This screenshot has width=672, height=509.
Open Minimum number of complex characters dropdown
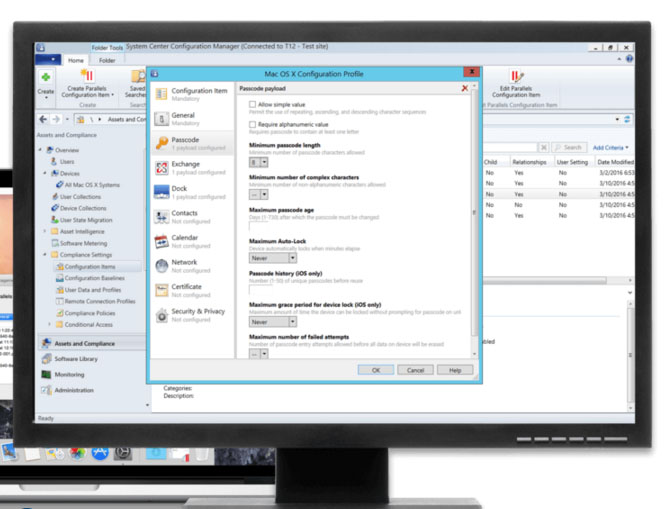click(x=264, y=194)
